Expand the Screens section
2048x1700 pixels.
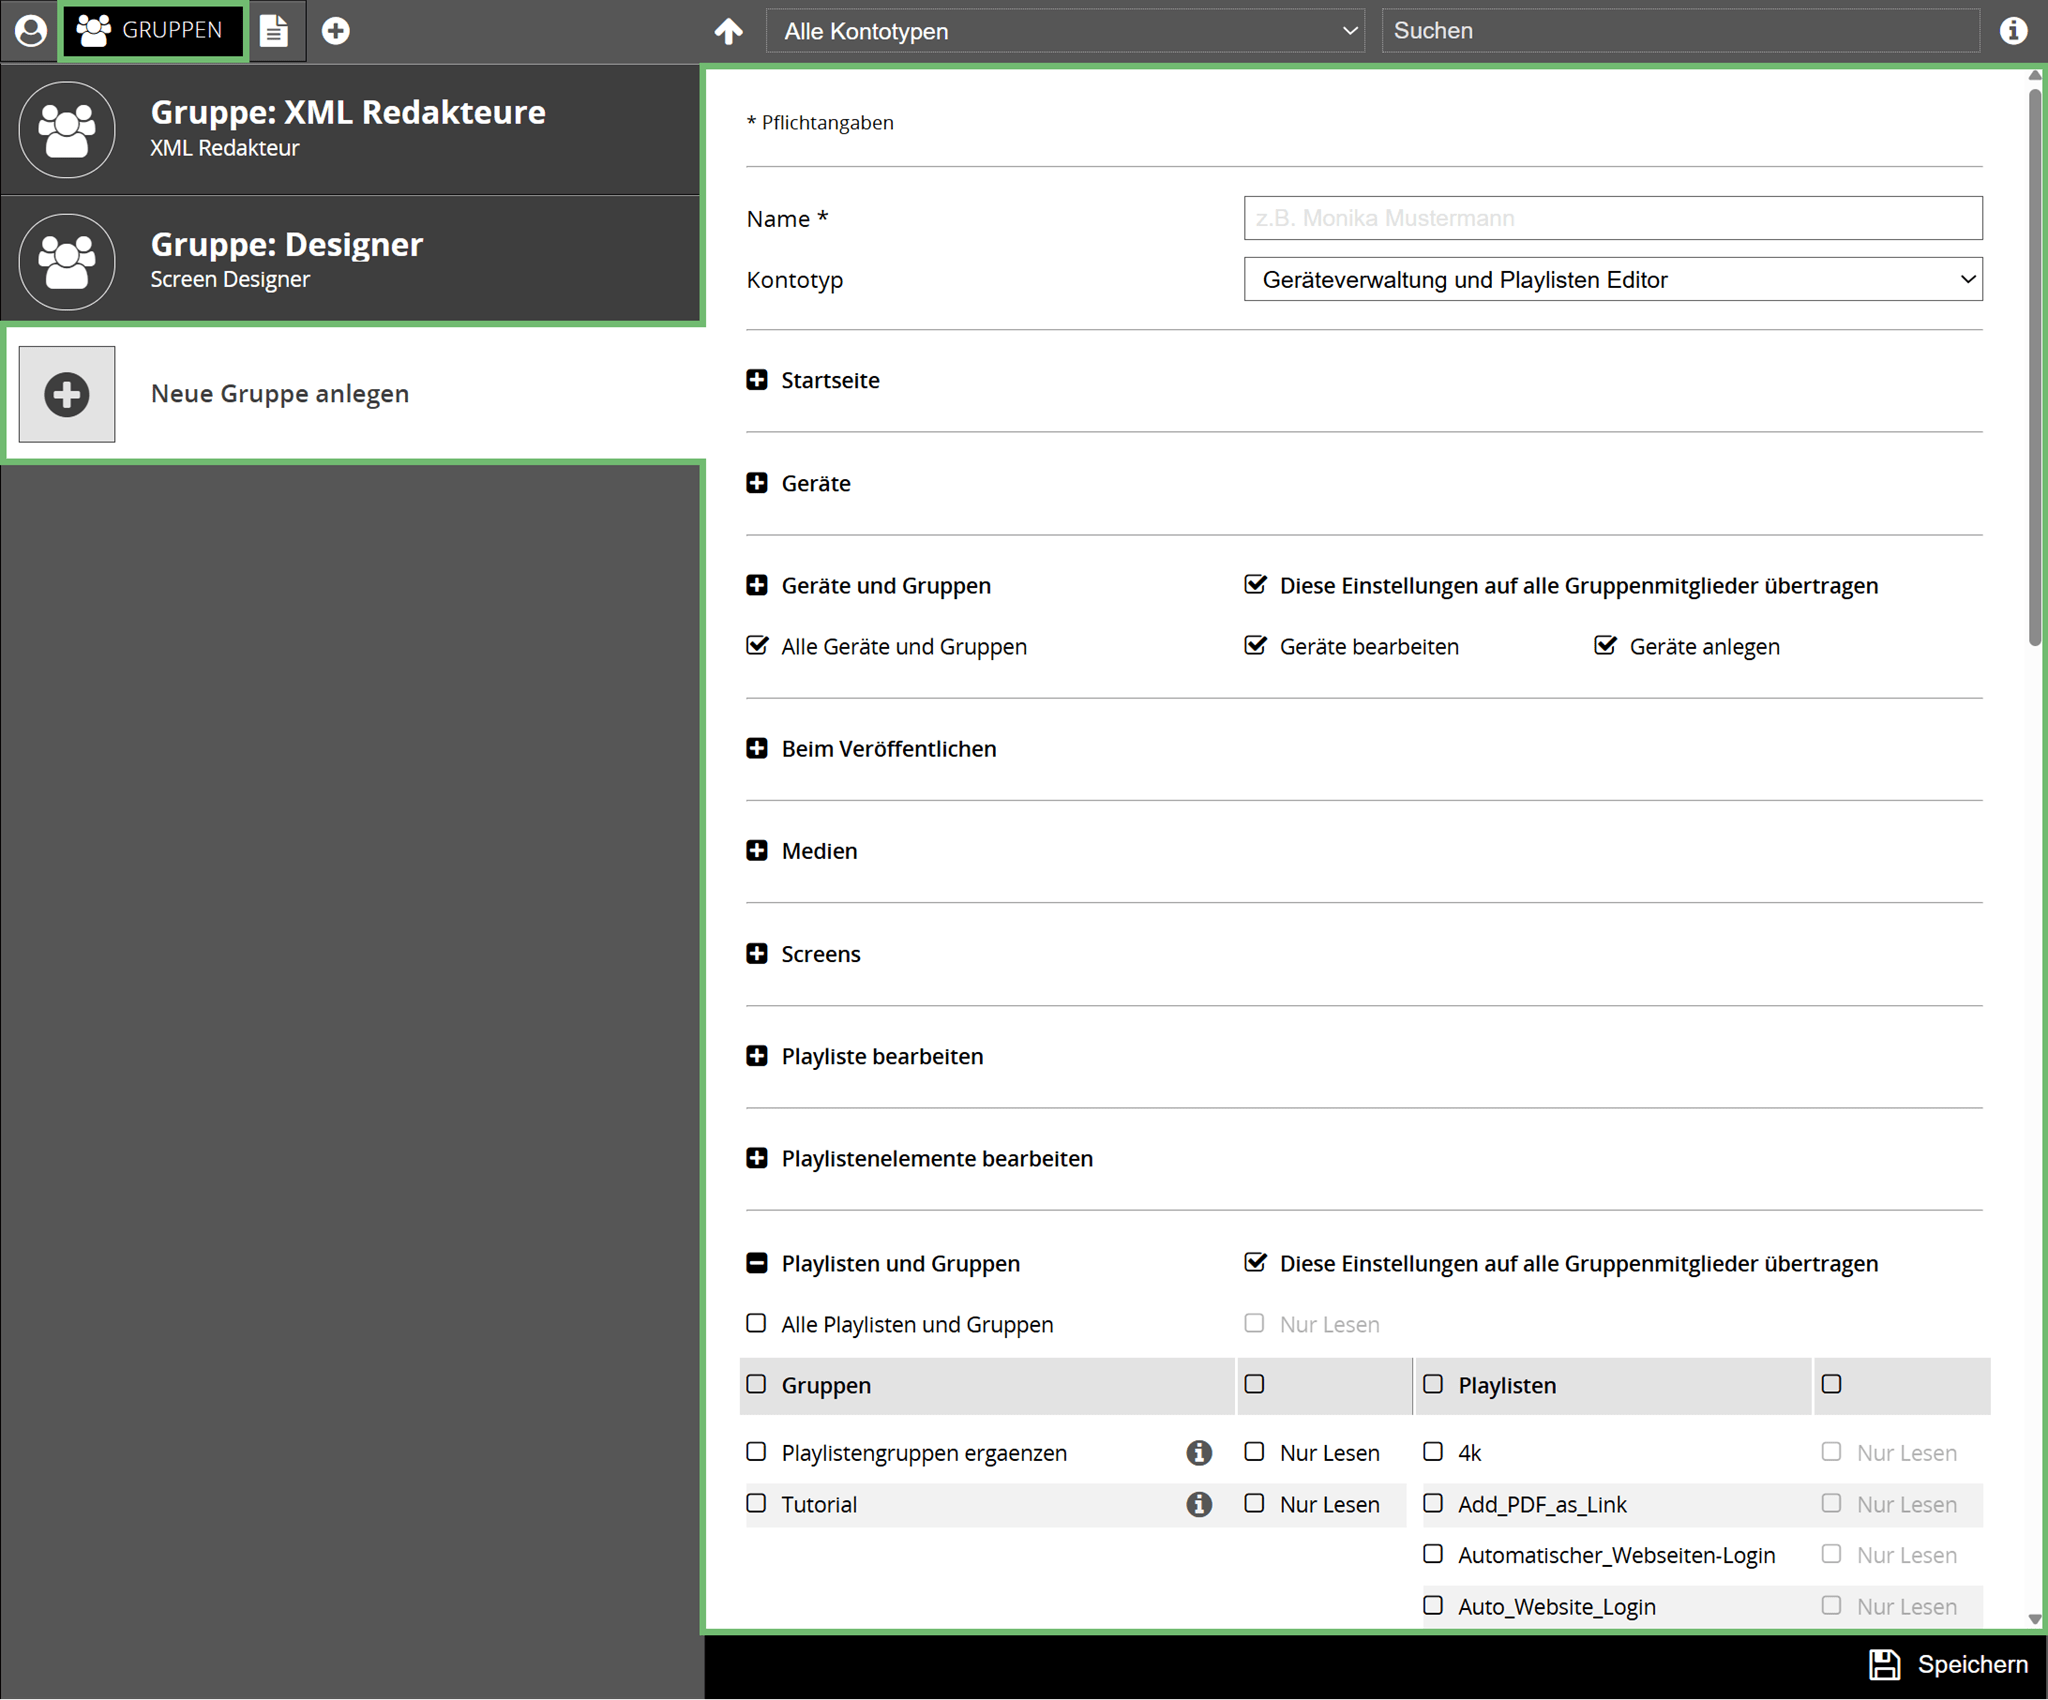757,953
